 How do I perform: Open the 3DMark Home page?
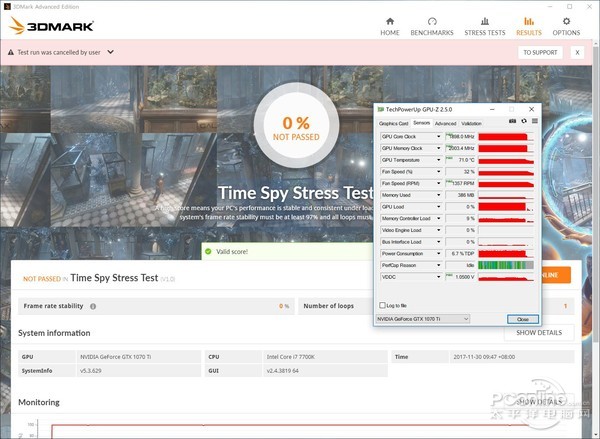pos(390,25)
